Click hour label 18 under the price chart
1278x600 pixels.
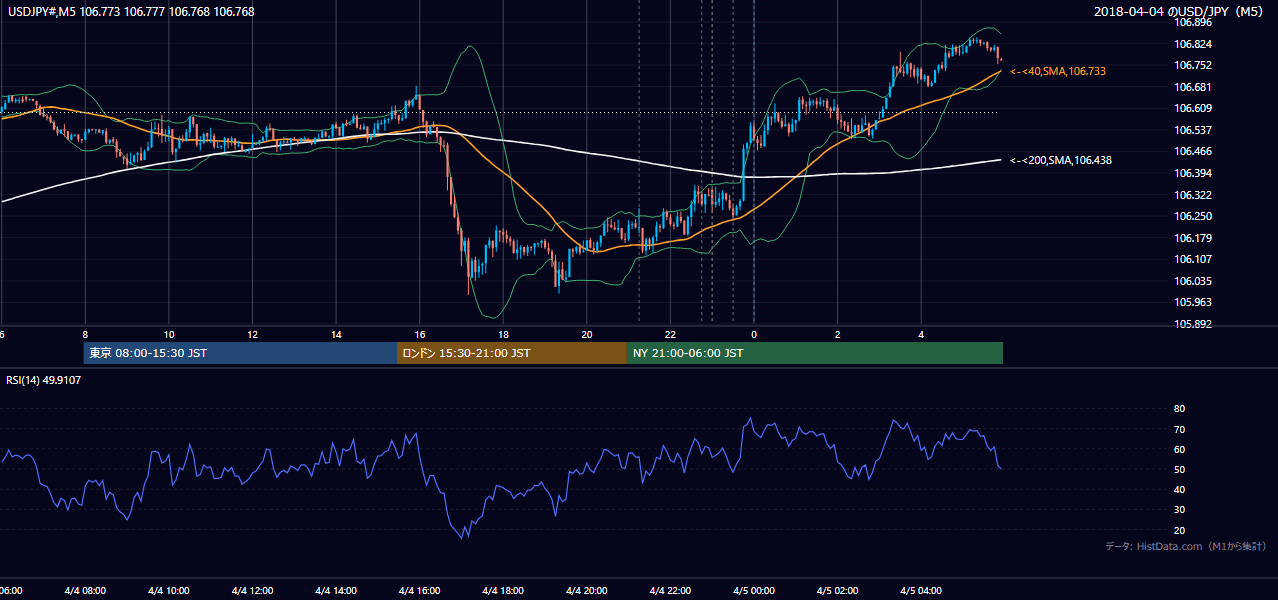(x=503, y=335)
